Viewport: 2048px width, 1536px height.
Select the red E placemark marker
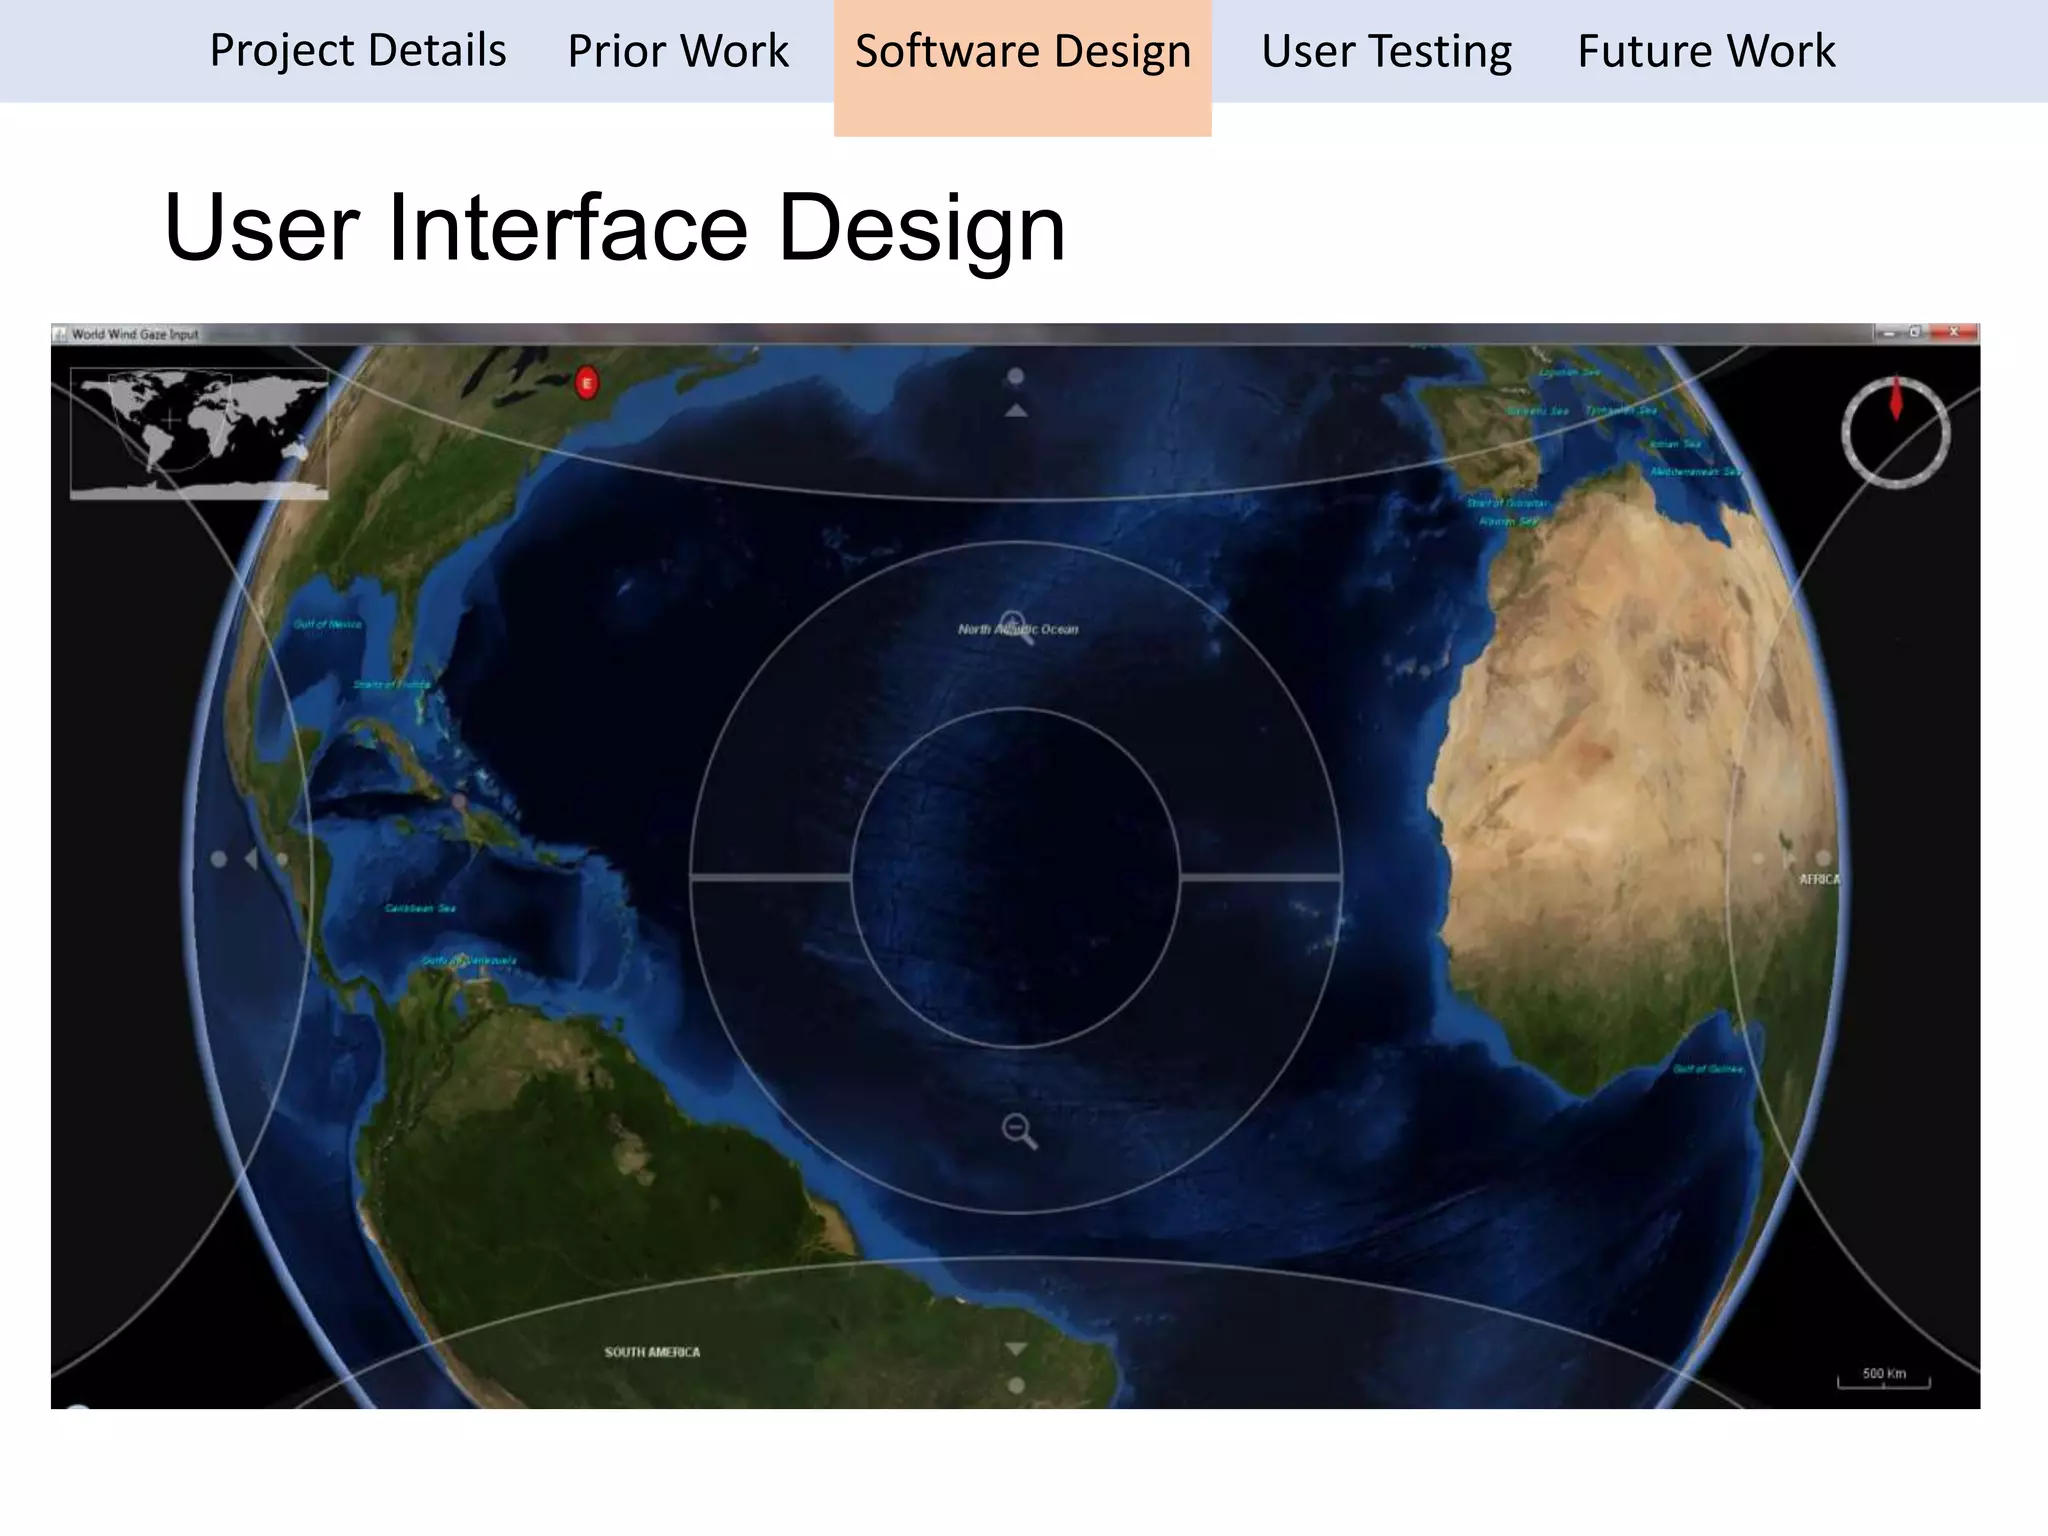click(x=587, y=382)
